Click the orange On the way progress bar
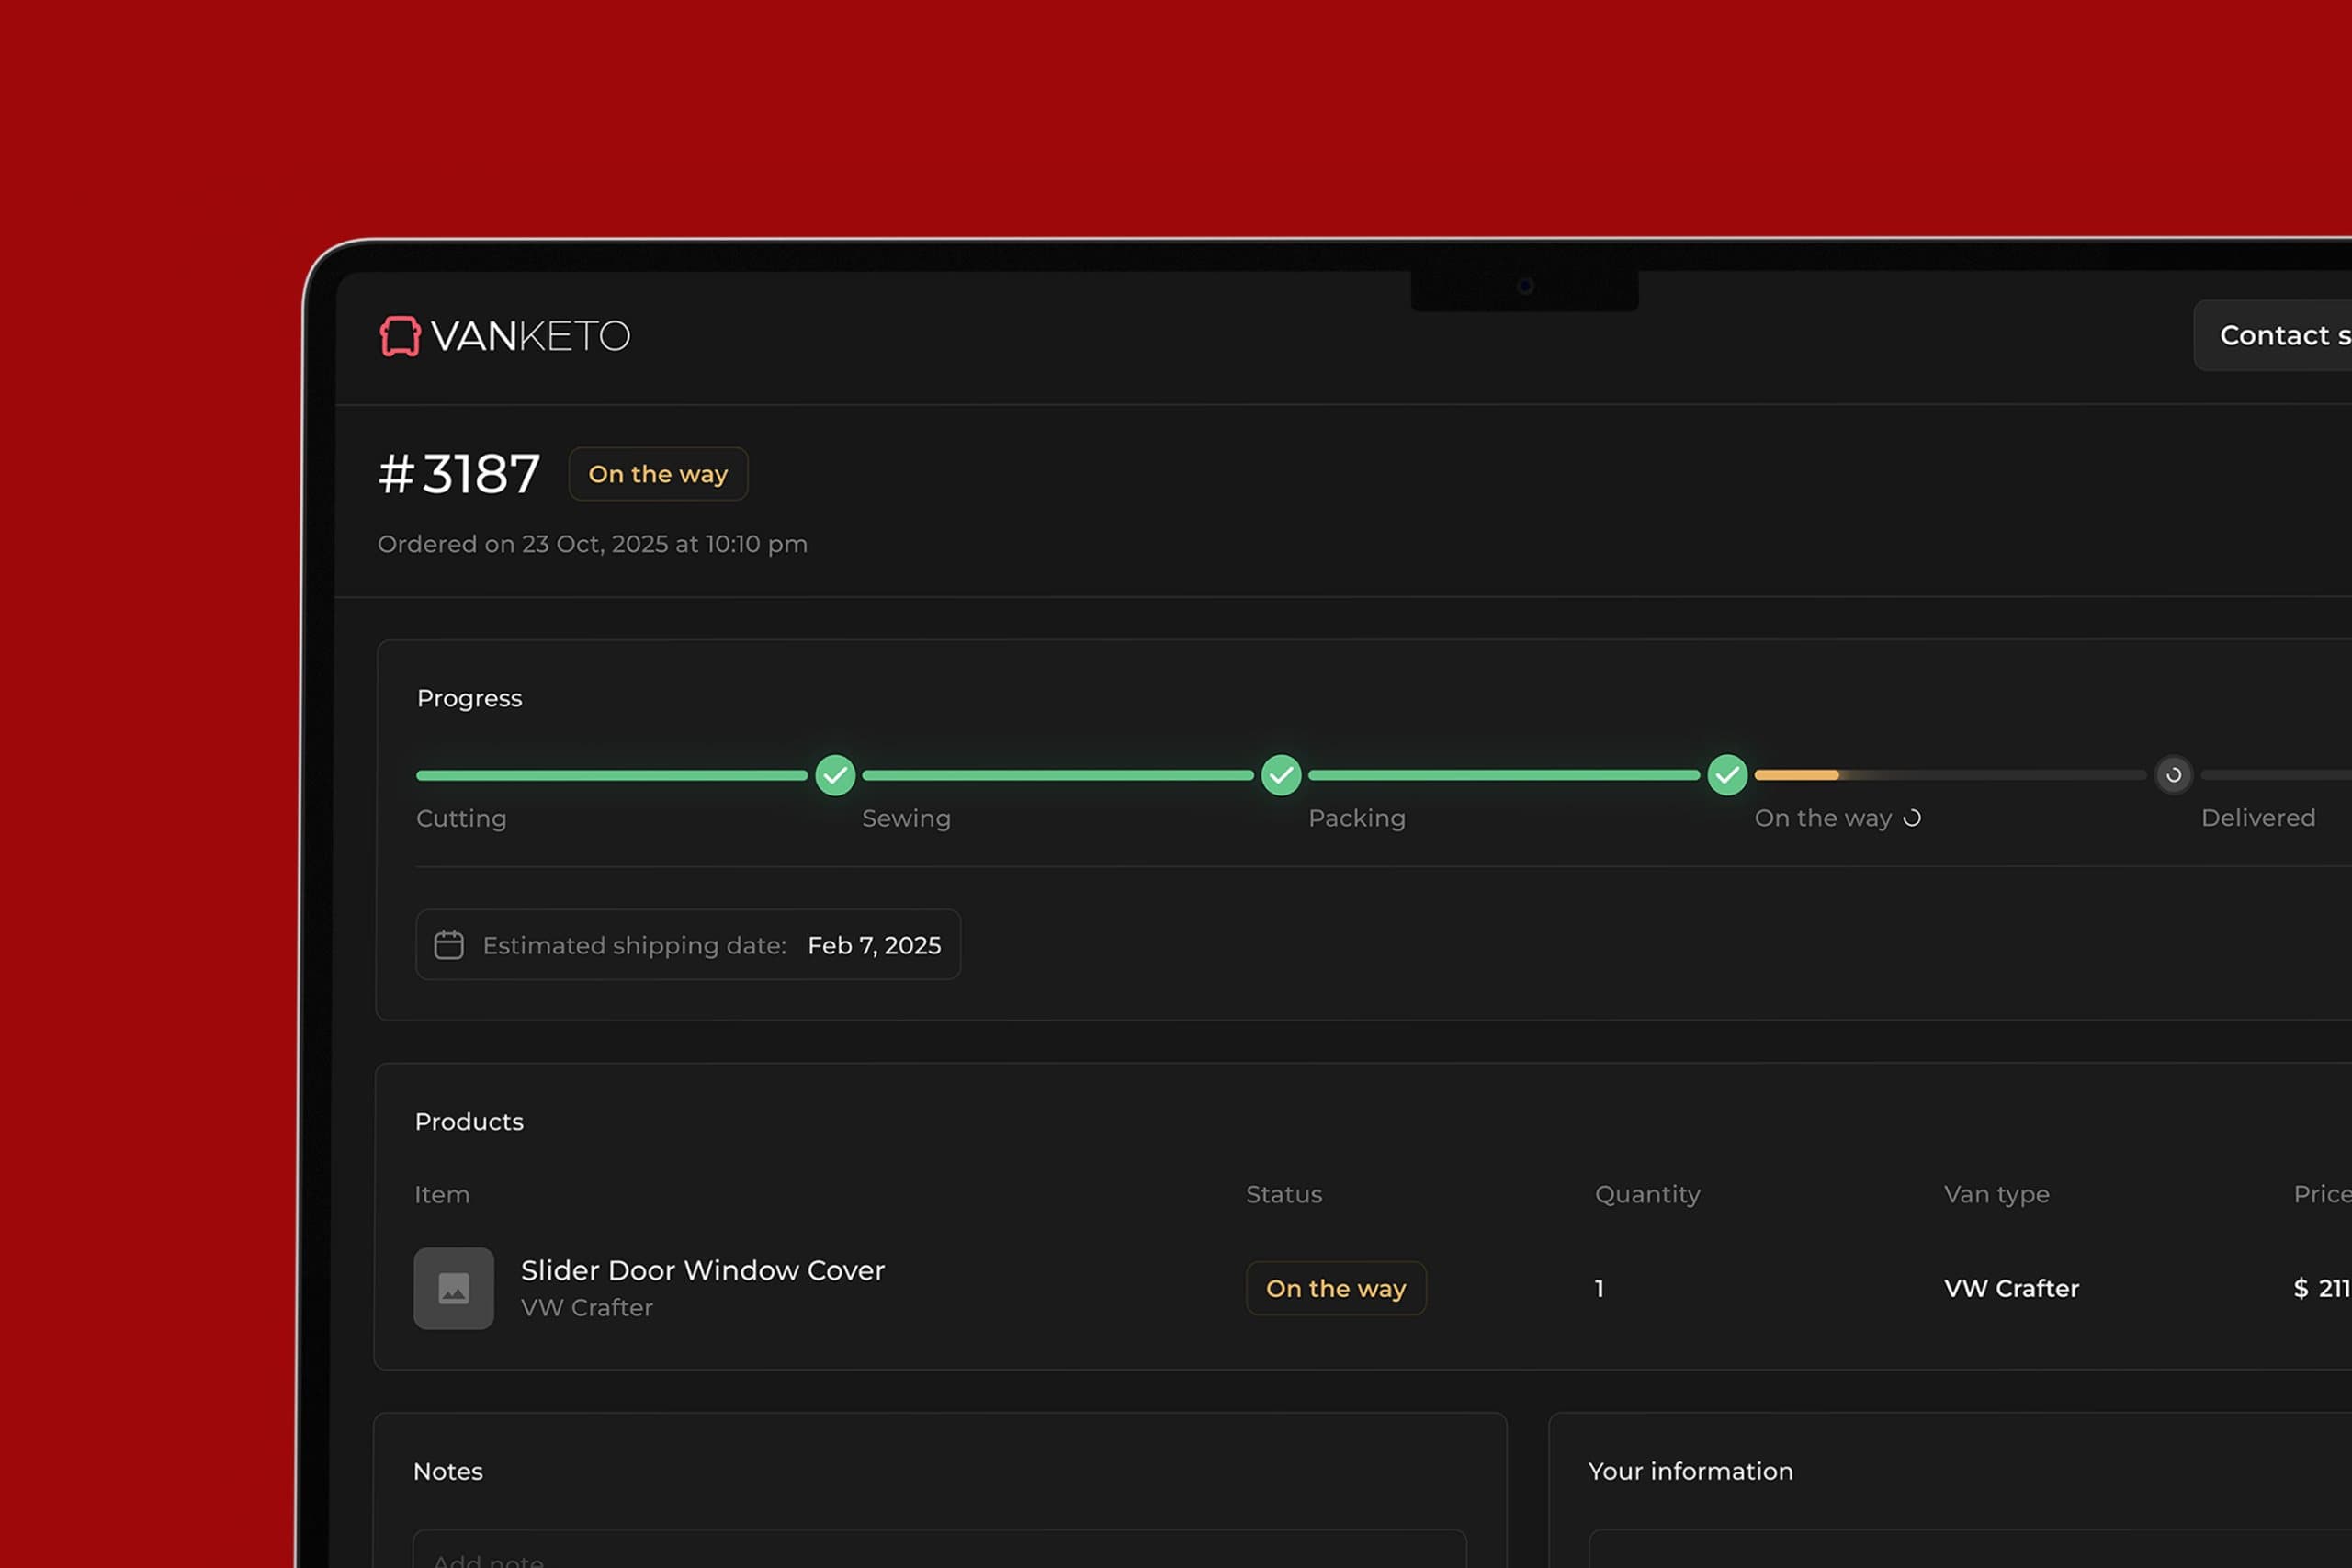The image size is (2352, 1568). (x=1796, y=775)
